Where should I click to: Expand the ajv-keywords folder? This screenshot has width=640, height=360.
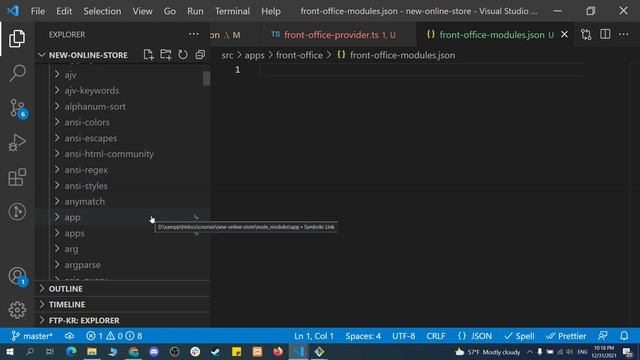122,91
